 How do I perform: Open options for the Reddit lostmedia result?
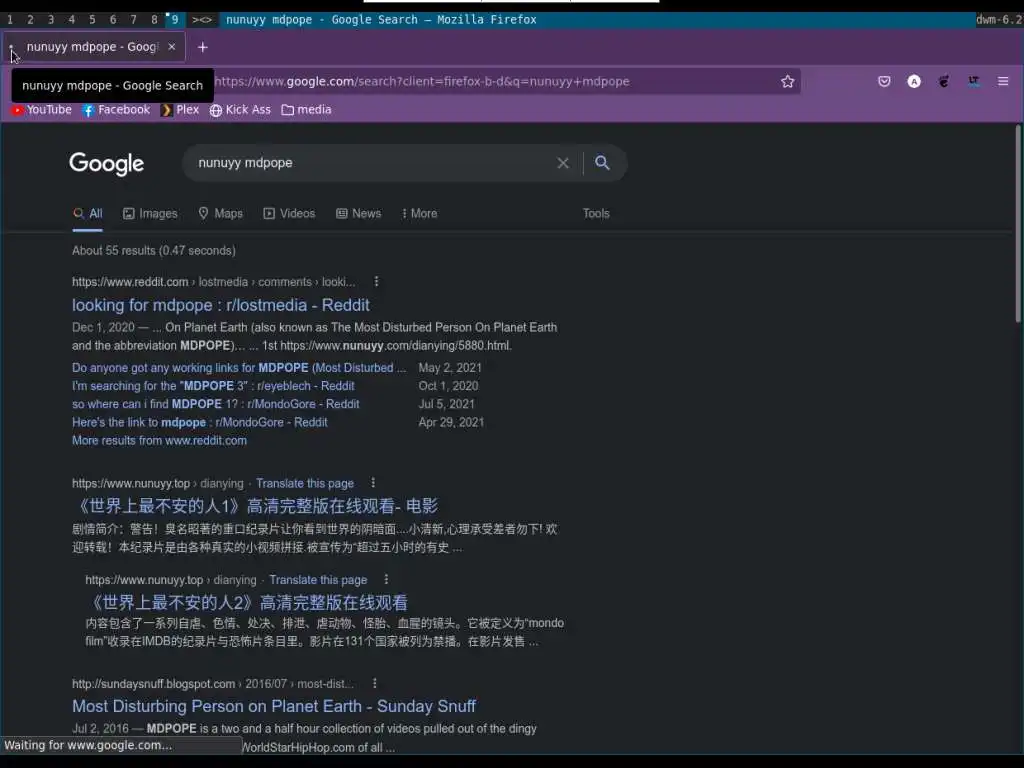pos(376,281)
